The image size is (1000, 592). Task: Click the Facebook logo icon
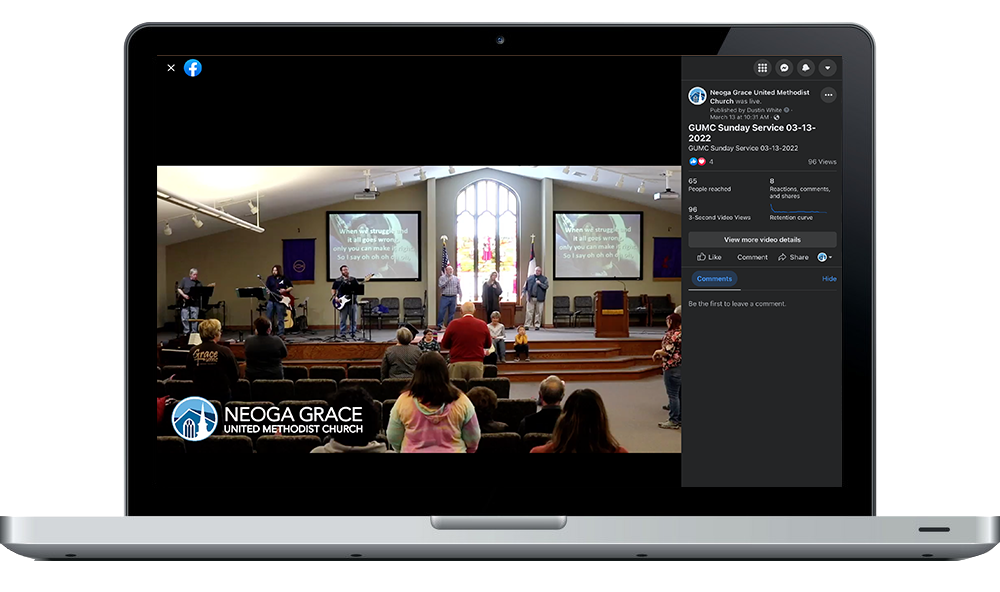193,68
